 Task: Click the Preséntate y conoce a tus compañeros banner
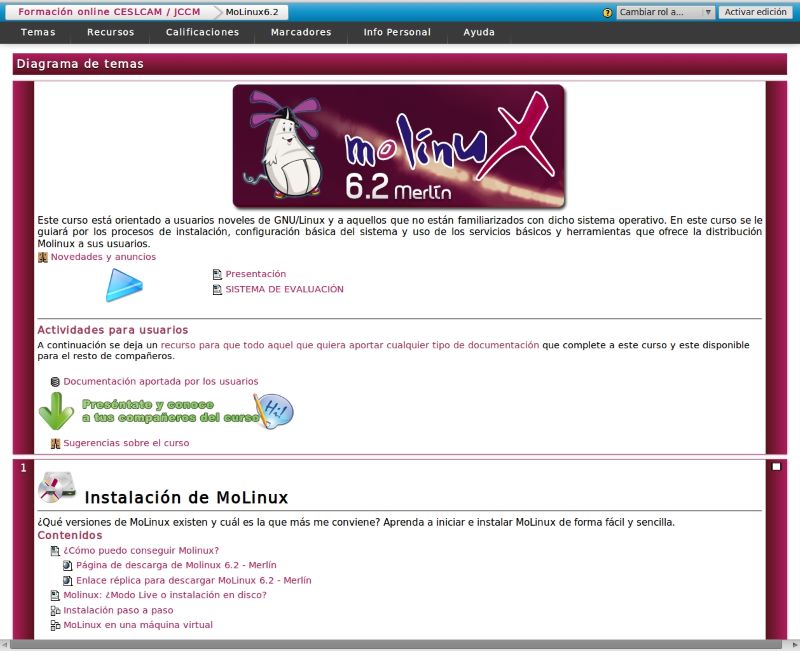click(x=166, y=411)
